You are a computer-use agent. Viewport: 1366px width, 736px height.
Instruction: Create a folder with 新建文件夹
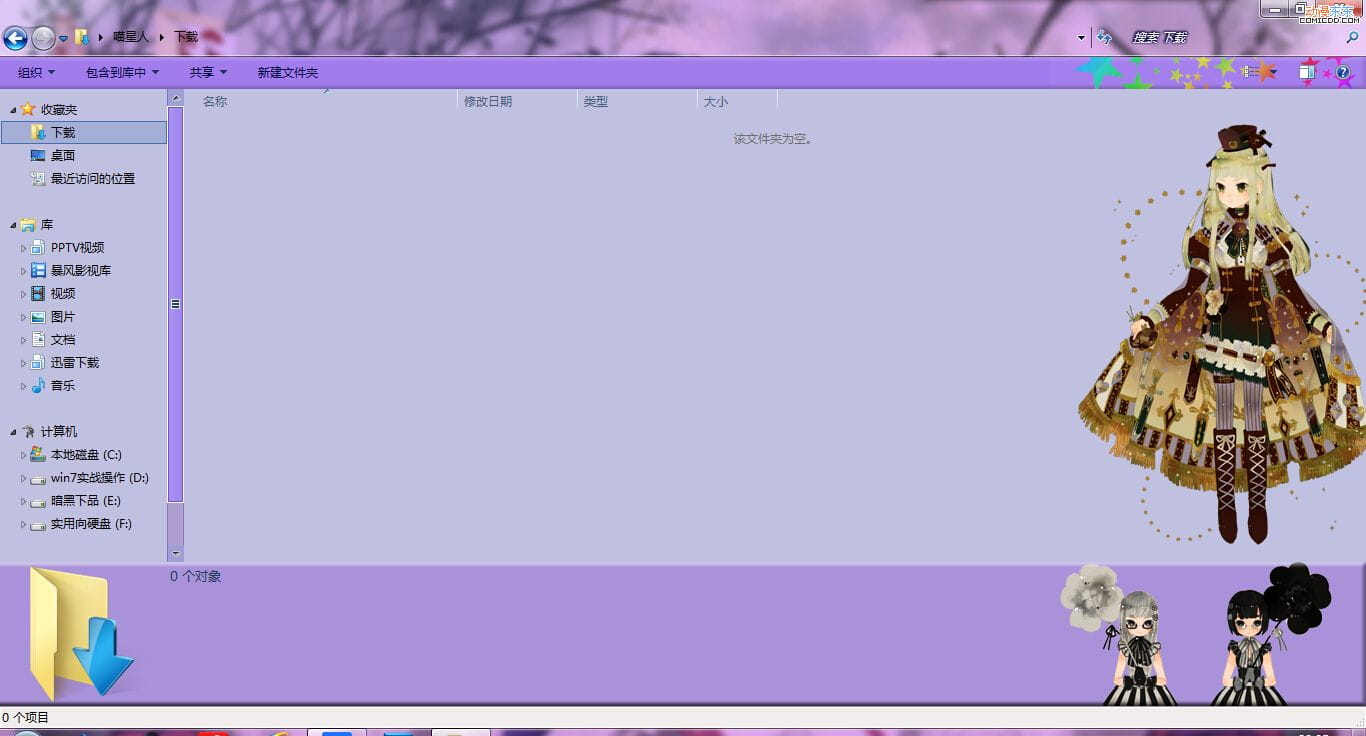pyautogui.click(x=287, y=72)
